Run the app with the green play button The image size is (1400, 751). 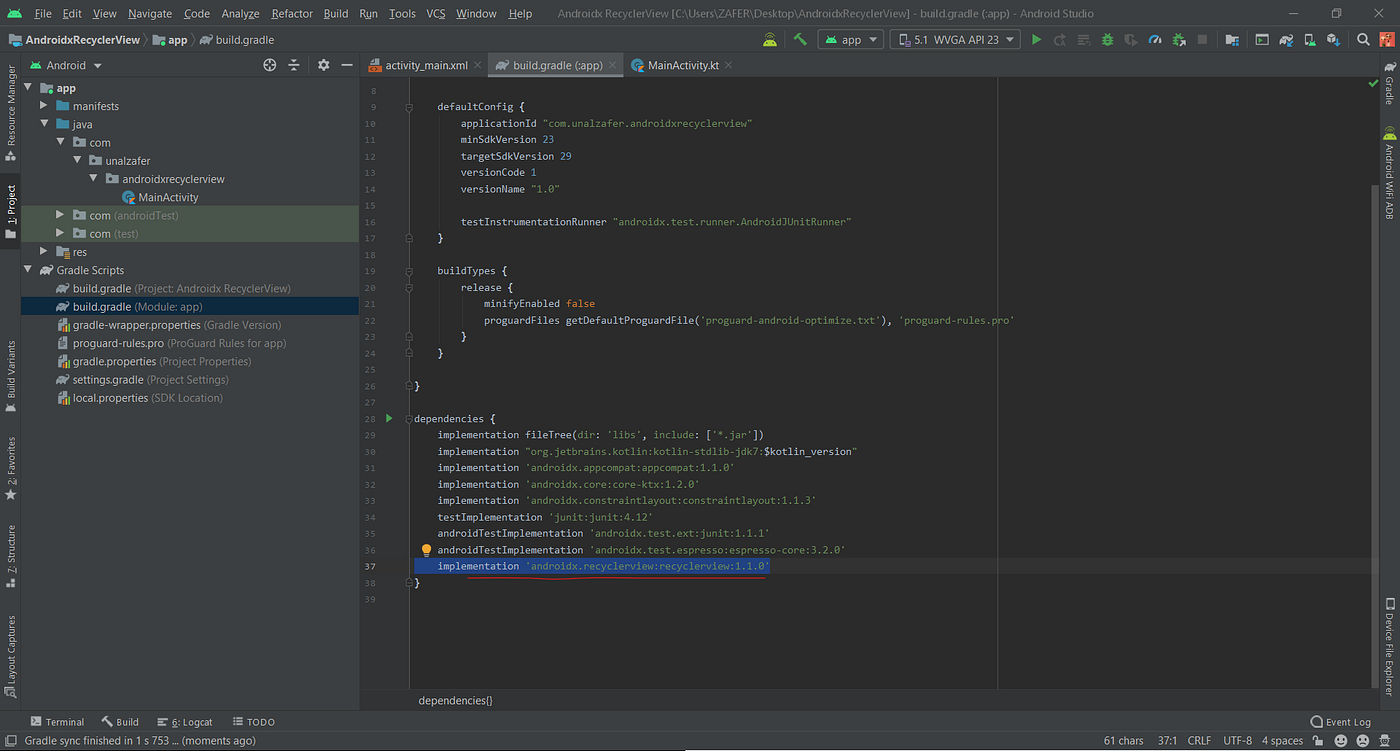point(1037,40)
